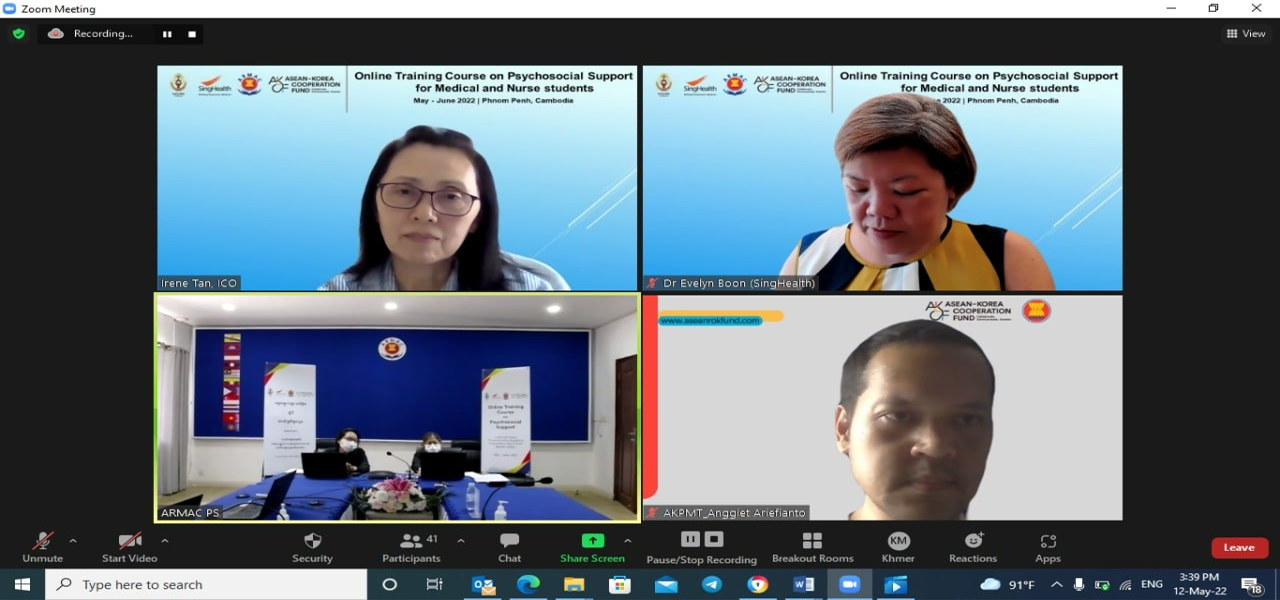1280x600 pixels.
Task: Open the View layout menu
Action: click(x=1246, y=34)
